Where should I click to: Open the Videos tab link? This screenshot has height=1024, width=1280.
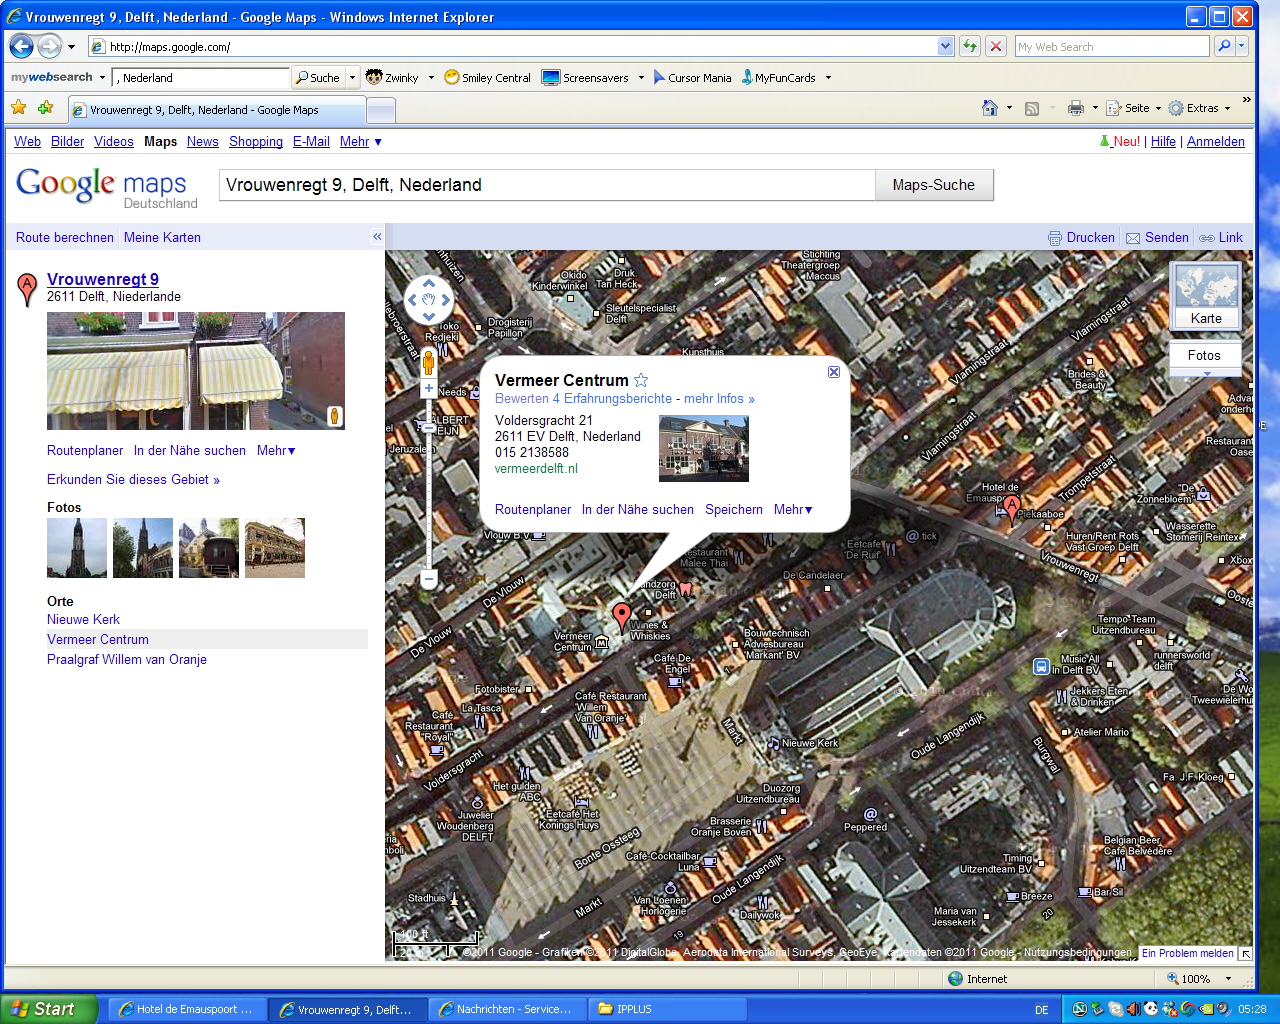coord(113,141)
